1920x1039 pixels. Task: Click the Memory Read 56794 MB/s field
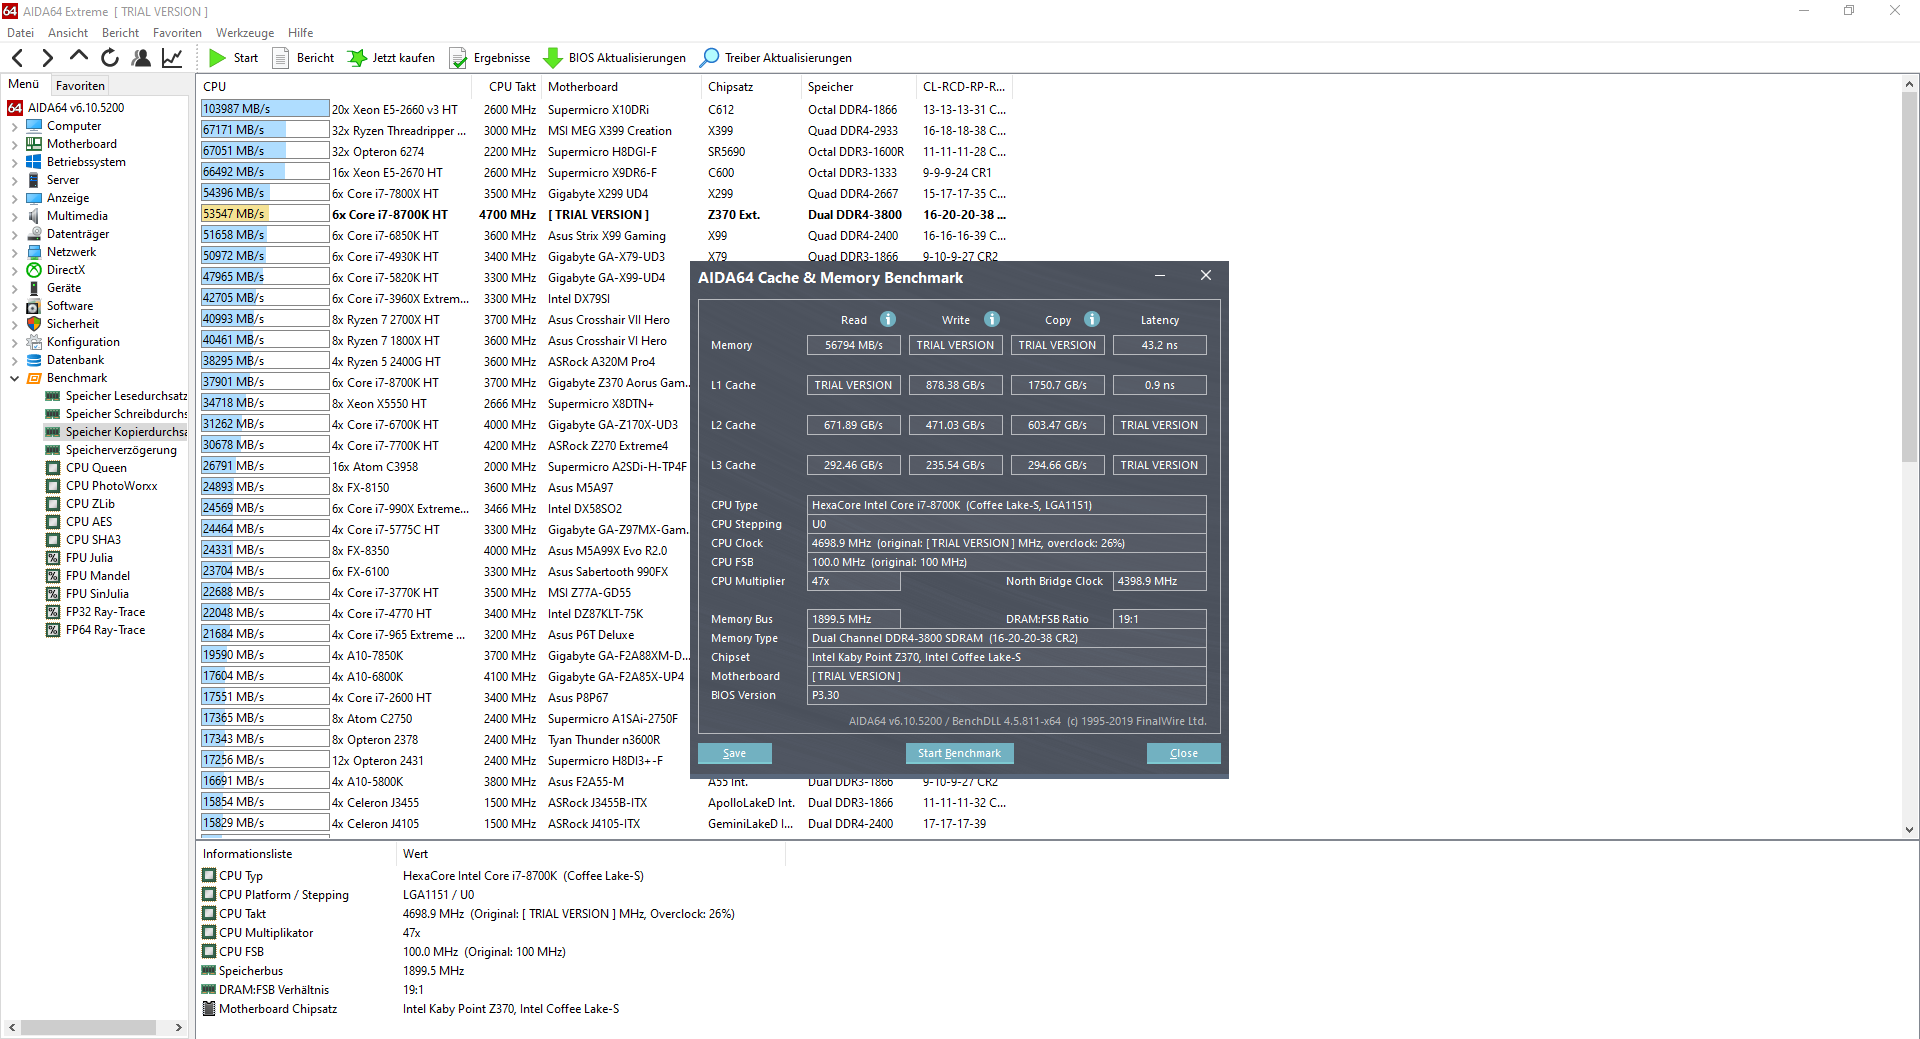point(853,345)
